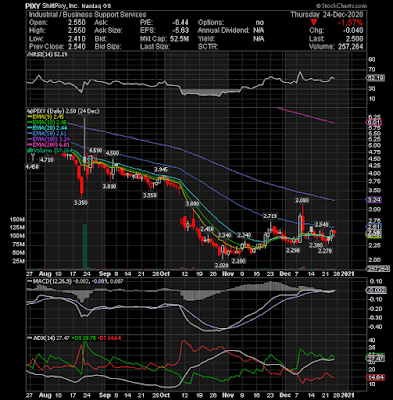Click the High: label
Viewport: 393px width, 400px height.
coord(38,31)
